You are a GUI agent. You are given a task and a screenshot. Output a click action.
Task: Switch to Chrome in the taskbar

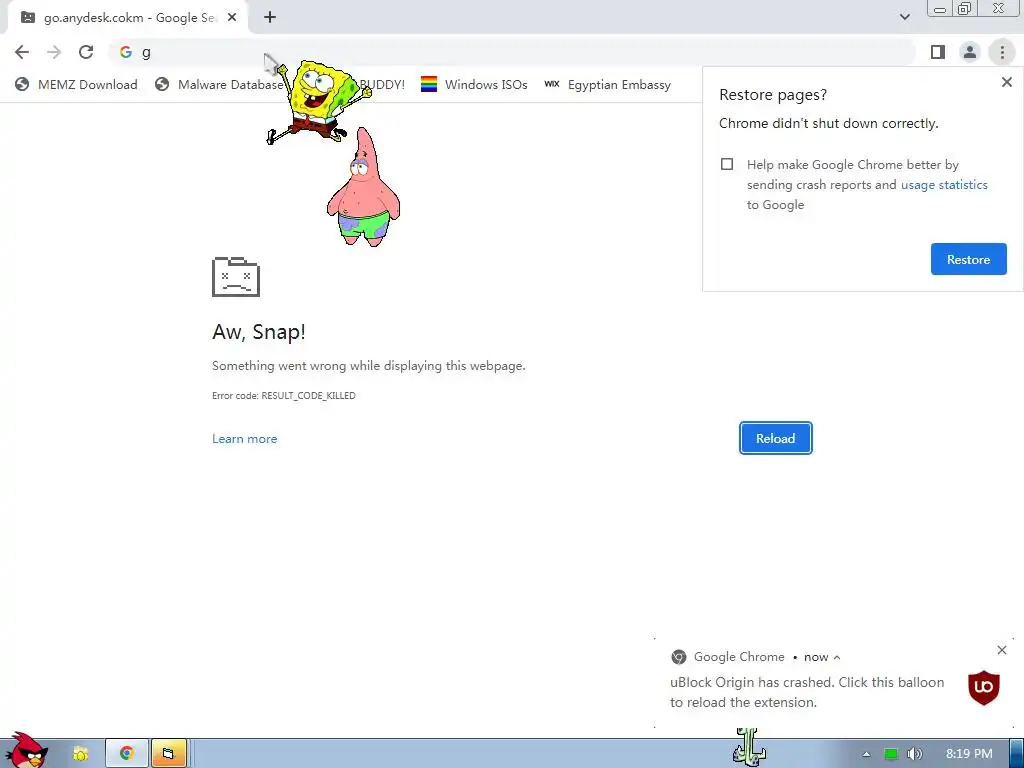tap(127, 754)
